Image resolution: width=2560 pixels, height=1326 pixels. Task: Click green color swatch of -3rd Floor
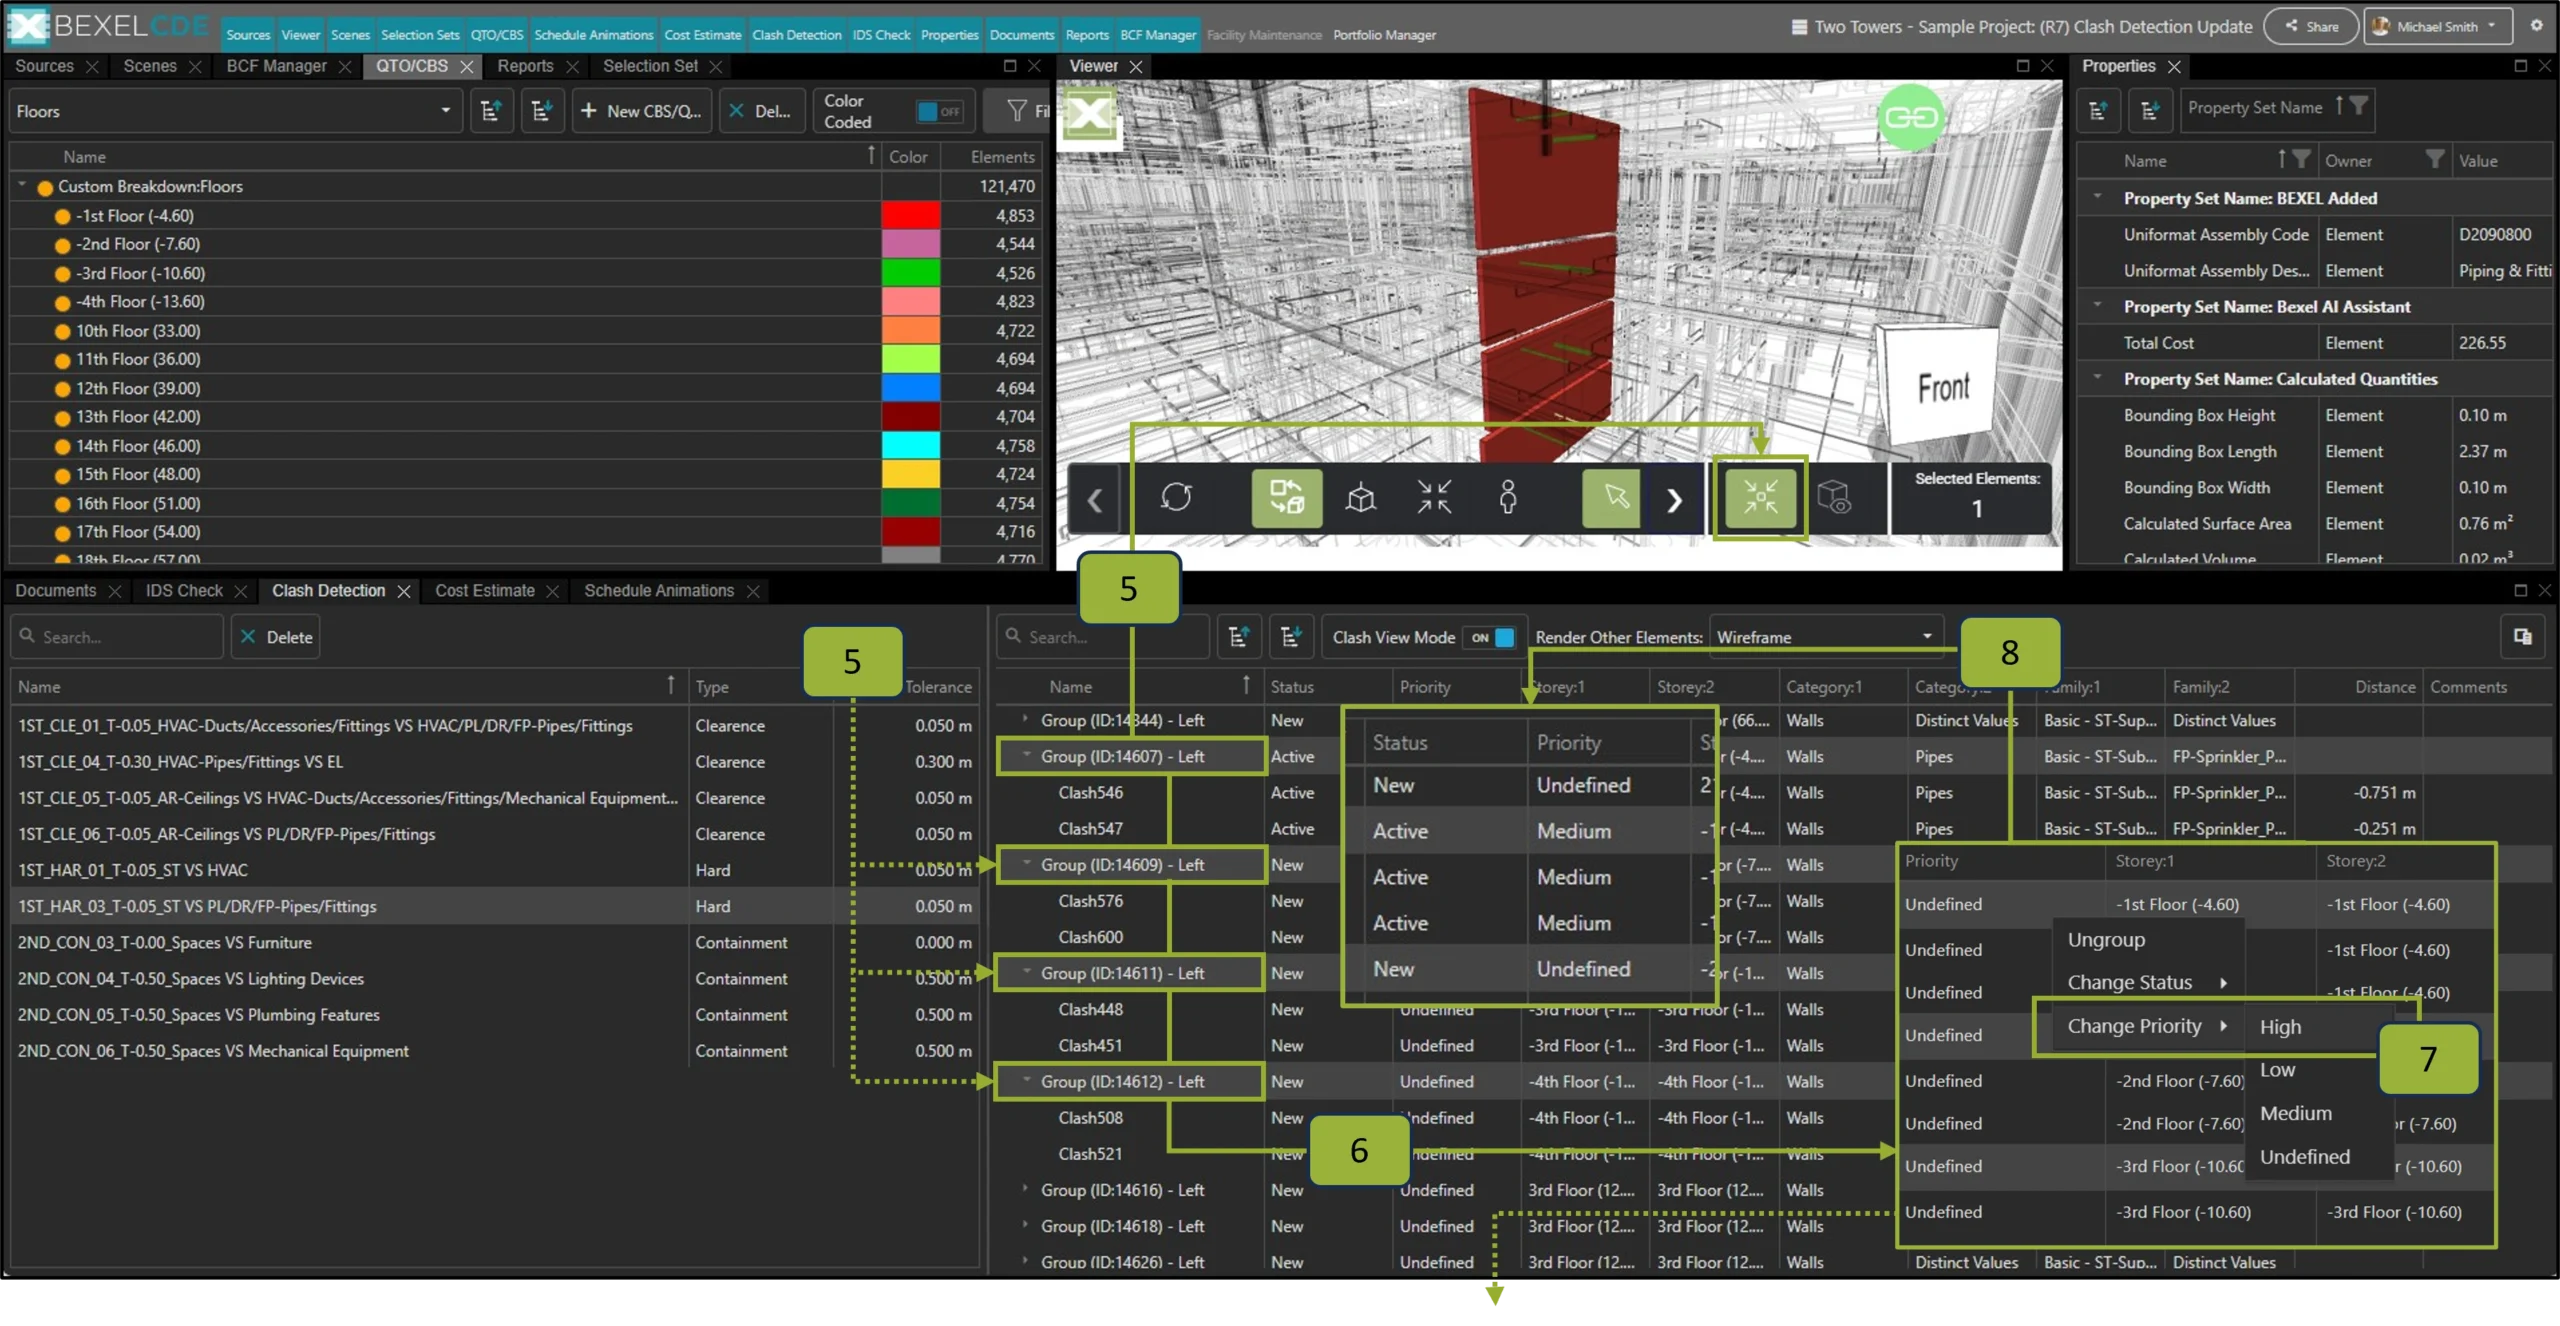click(x=910, y=273)
